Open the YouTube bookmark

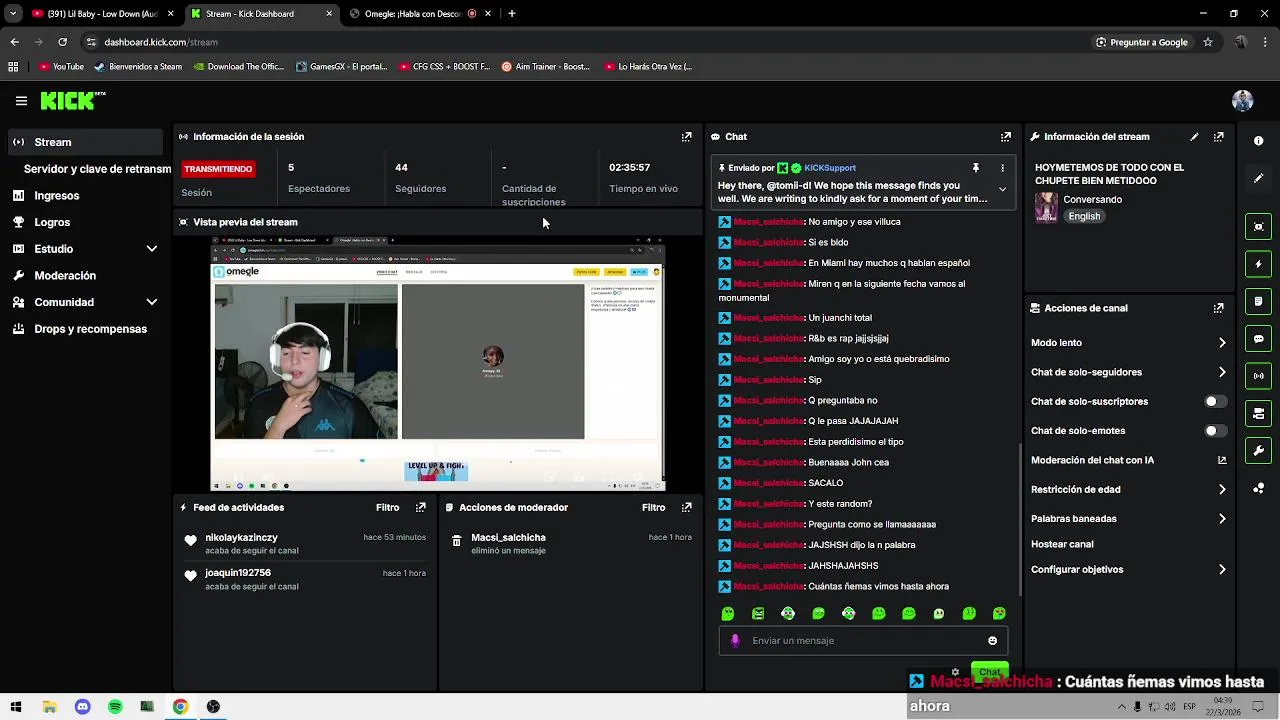[61, 67]
